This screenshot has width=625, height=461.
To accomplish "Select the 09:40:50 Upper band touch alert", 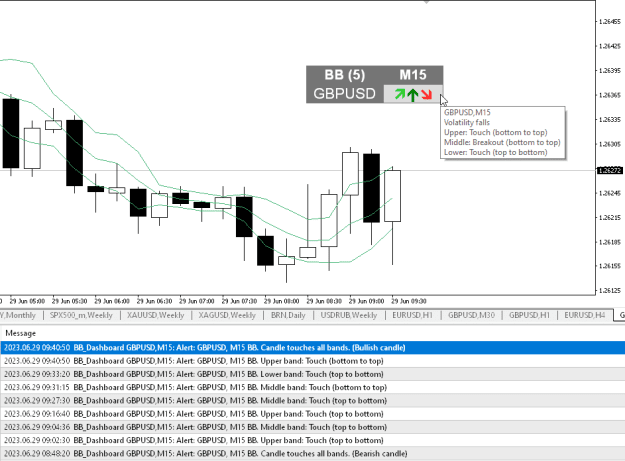I will pyautogui.click(x=312, y=361).
